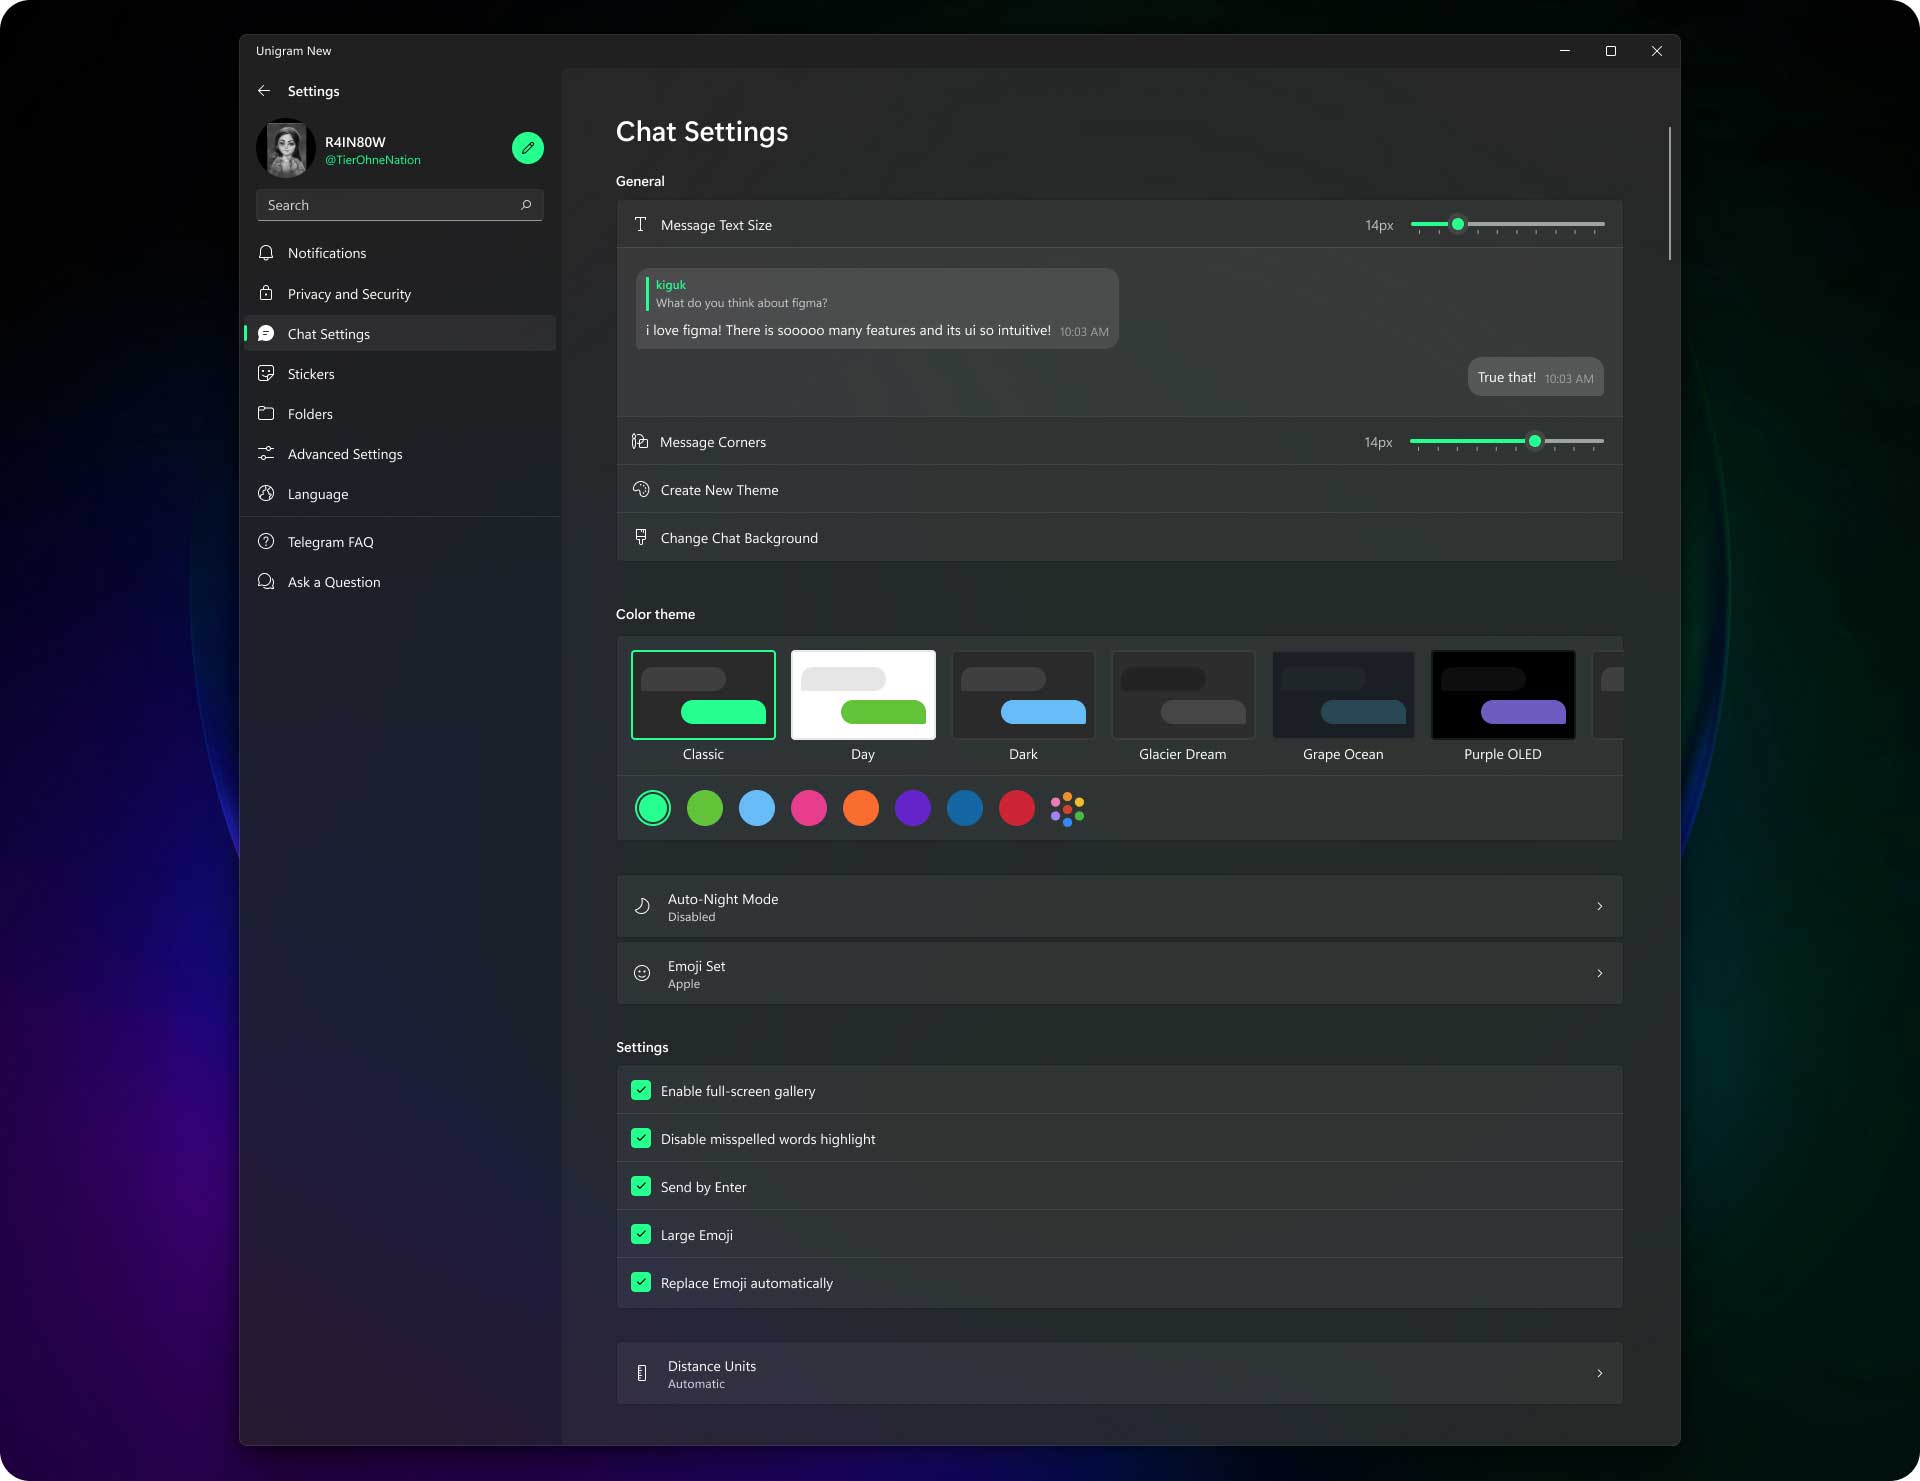
Task: Click the Message Text Size T icon
Action: (x=640, y=224)
